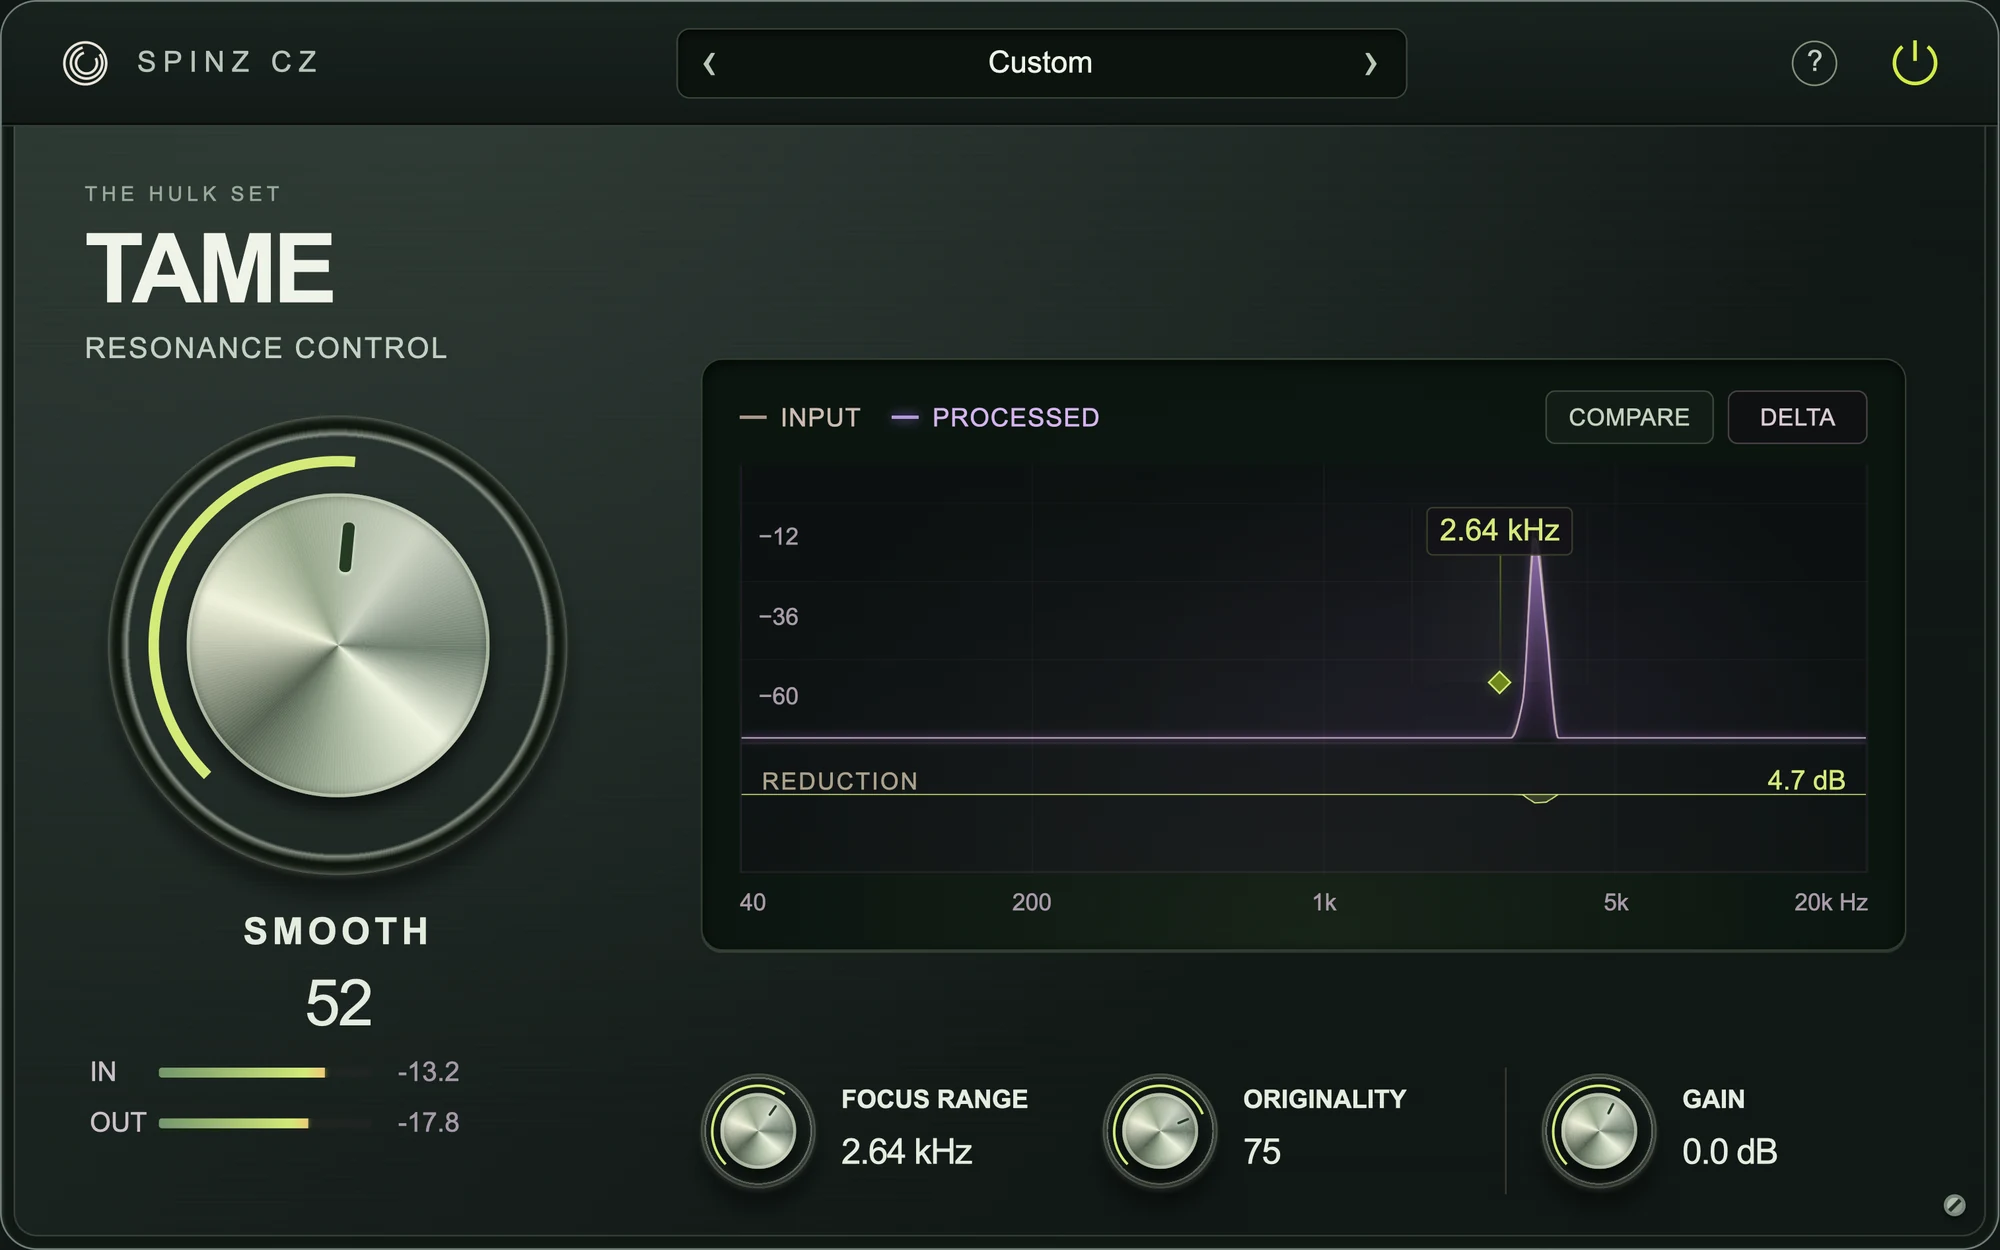2000x1250 pixels.
Task: Click the 20k Hz axis label
Action: pyautogui.click(x=1830, y=902)
